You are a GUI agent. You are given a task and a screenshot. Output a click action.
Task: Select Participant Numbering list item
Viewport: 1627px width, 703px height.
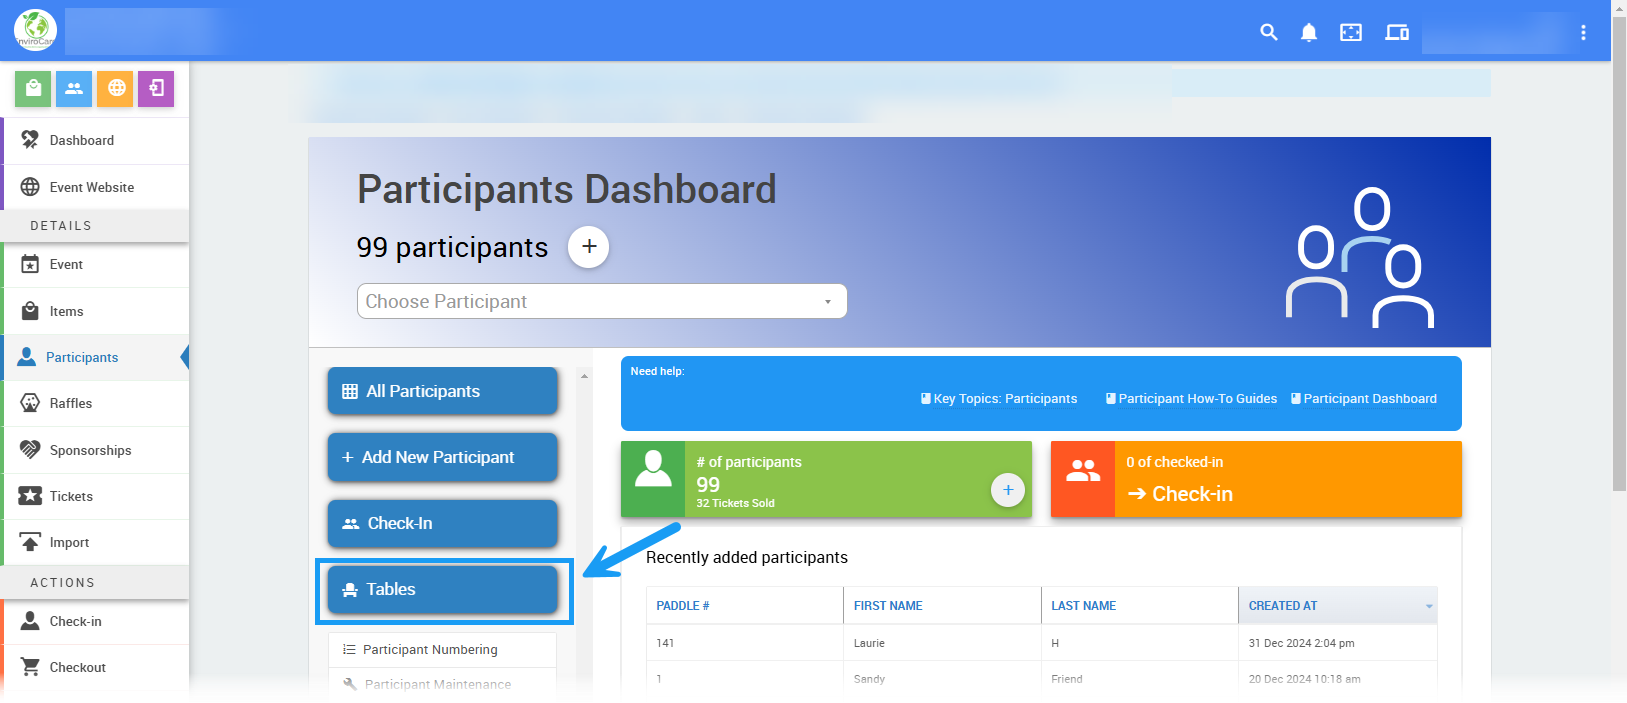pyautogui.click(x=430, y=650)
